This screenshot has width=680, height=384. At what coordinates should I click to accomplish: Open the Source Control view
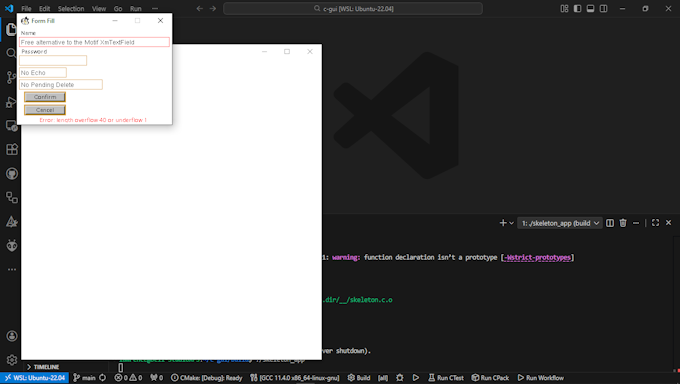[x=11, y=77]
